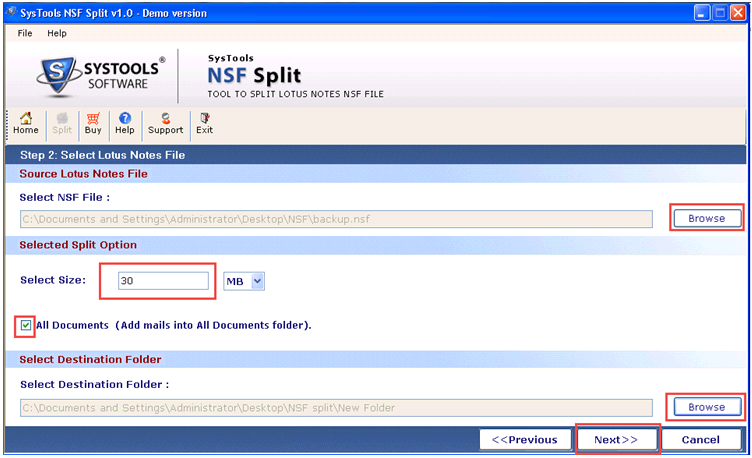Screen dimensions: 752x458
Task: Close the NSF Split window
Action: pos(738,13)
